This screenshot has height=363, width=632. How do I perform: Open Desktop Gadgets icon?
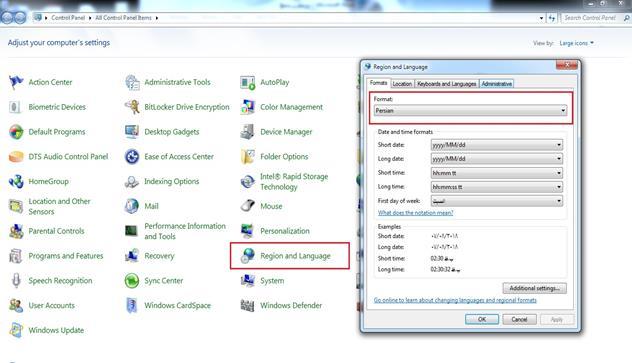[132, 132]
